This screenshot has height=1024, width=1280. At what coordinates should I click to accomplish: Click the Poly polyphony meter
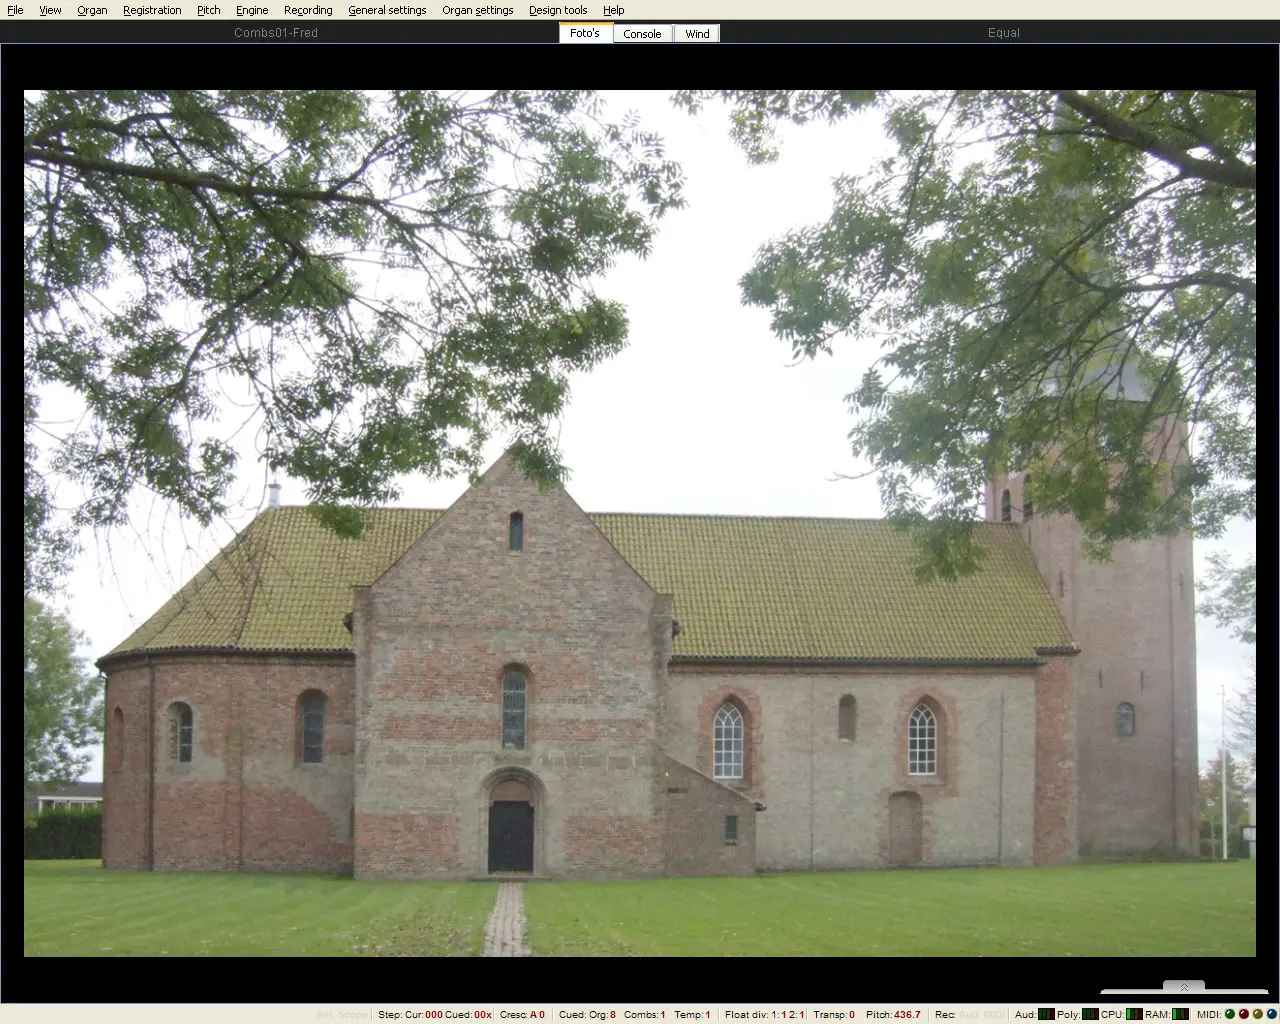pos(1090,1014)
